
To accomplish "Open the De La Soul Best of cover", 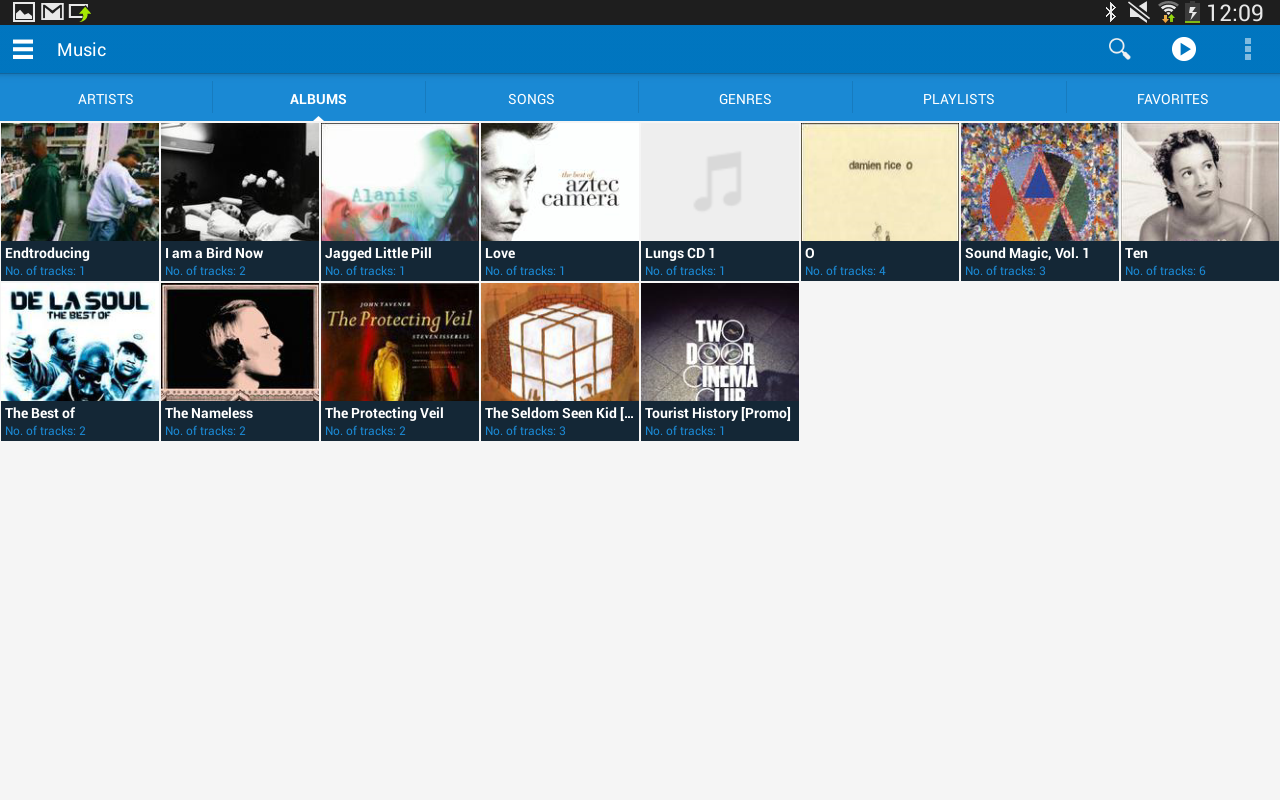I will tap(80, 342).
